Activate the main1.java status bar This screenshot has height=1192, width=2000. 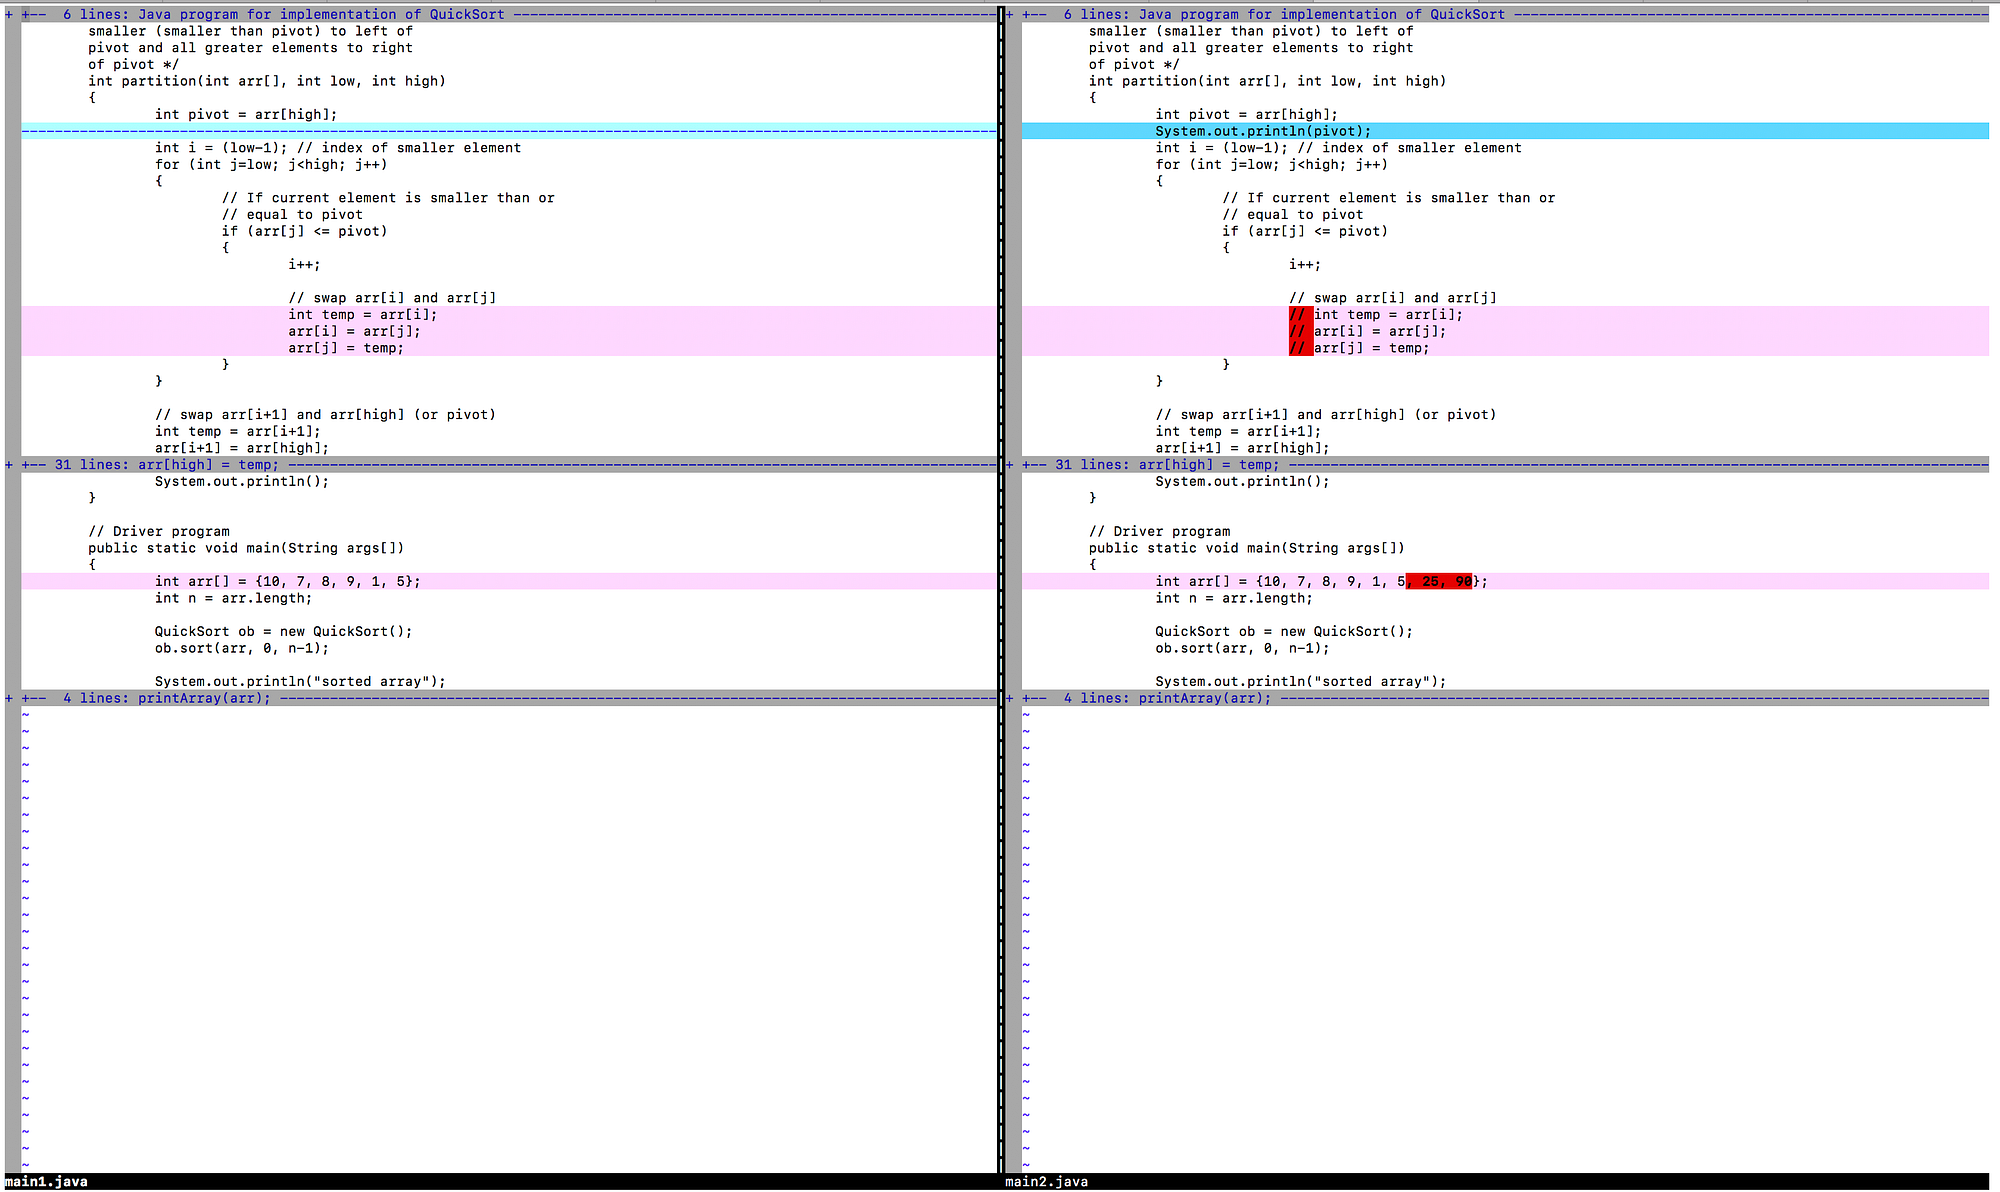tap(46, 1182)
